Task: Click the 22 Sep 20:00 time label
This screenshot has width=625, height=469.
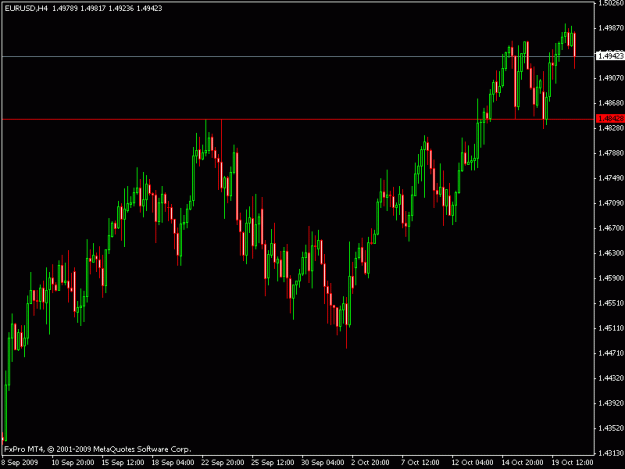Action: 223,462
